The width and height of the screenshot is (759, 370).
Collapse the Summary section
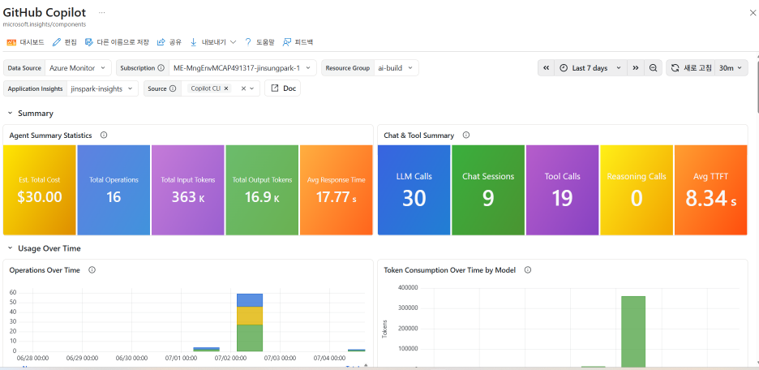[x=10, y=113]
